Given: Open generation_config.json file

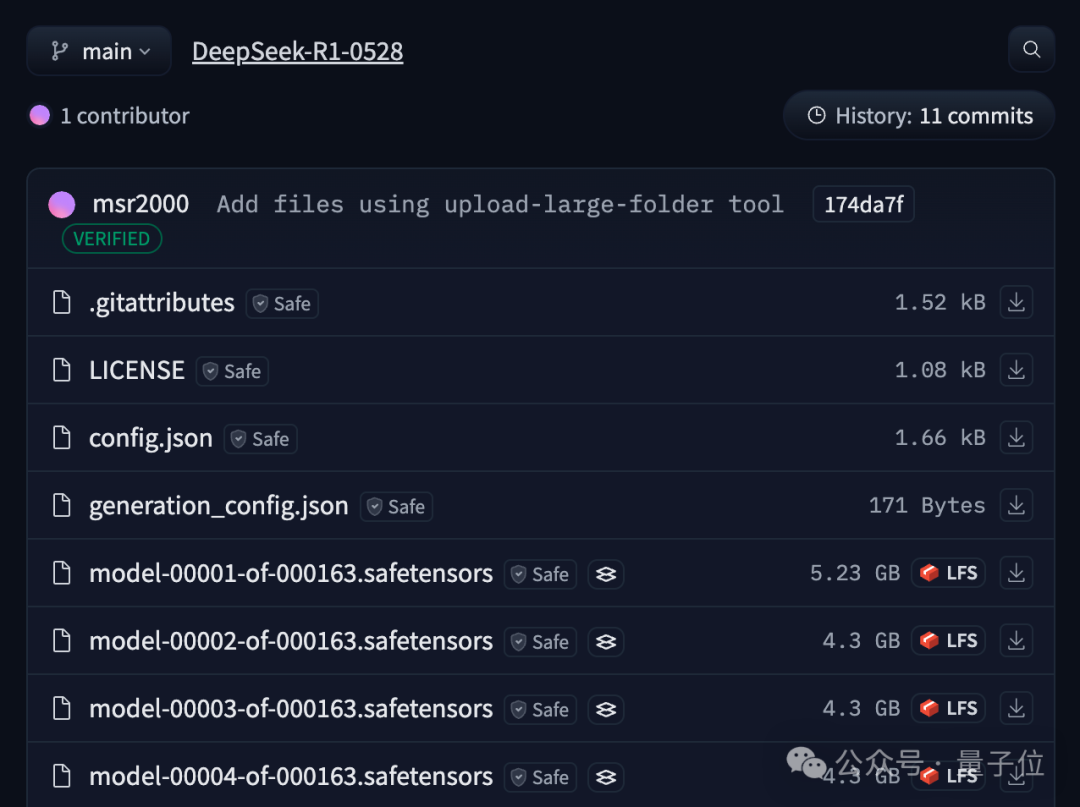Looking at the screenshot, I should (x=219, y=505).
